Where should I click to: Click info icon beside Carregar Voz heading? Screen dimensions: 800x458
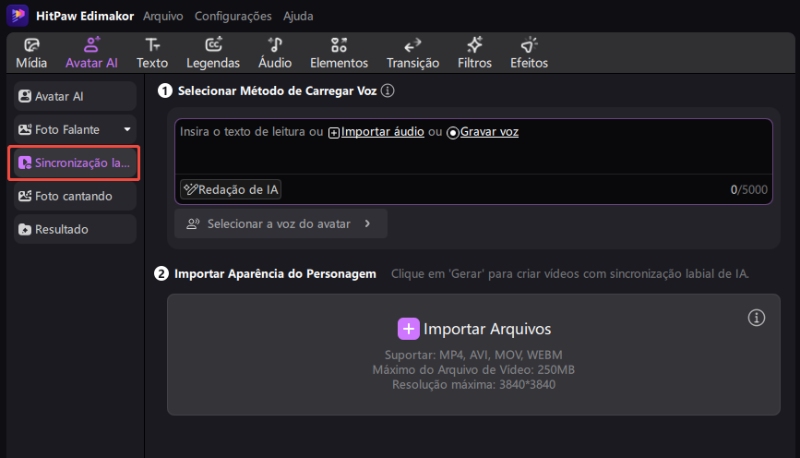point(388,91)
